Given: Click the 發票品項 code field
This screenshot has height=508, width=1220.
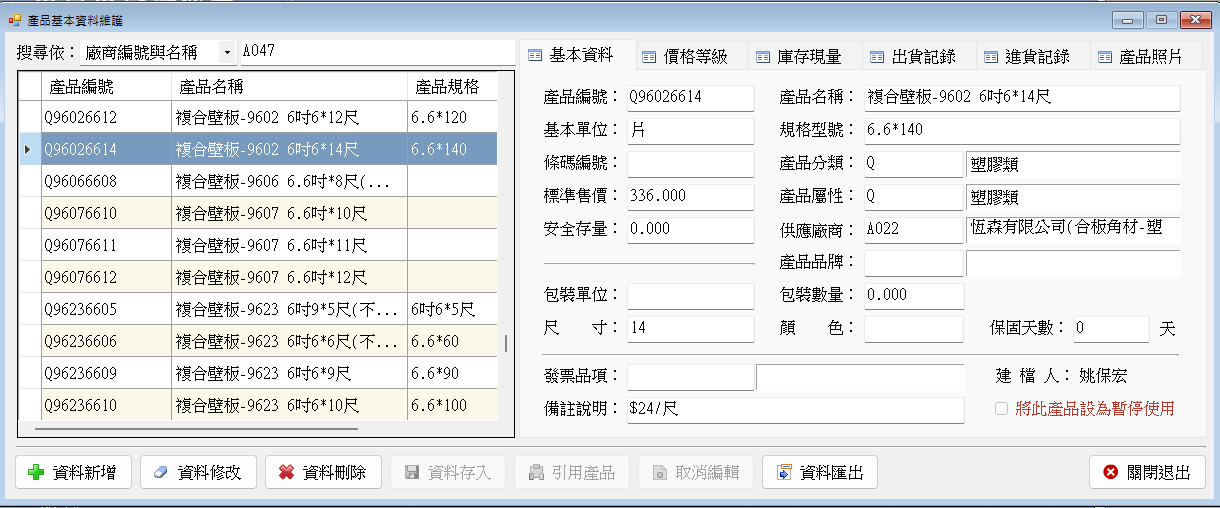Looking at the screenshot, I should (x=690, y=377).
